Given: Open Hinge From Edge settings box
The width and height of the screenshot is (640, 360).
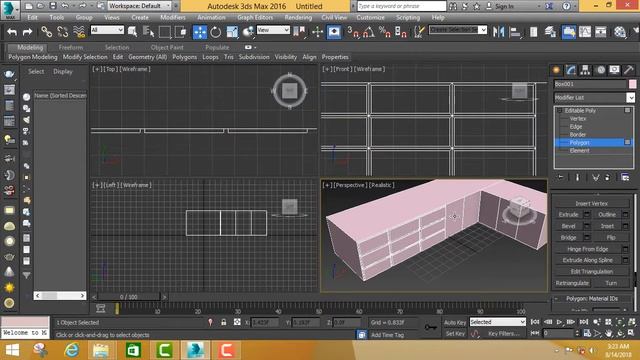Looking at the screenshot, I should (625, 249).
